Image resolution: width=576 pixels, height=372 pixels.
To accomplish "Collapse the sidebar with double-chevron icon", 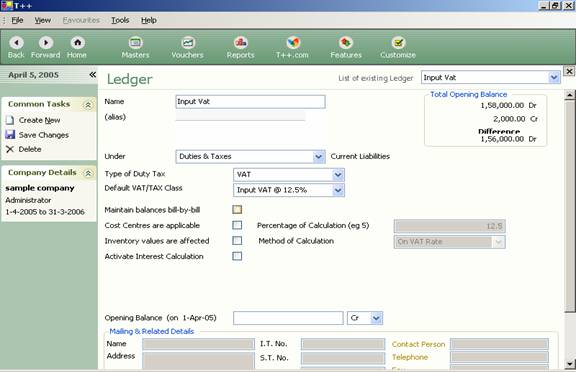I will pos(93,75).
